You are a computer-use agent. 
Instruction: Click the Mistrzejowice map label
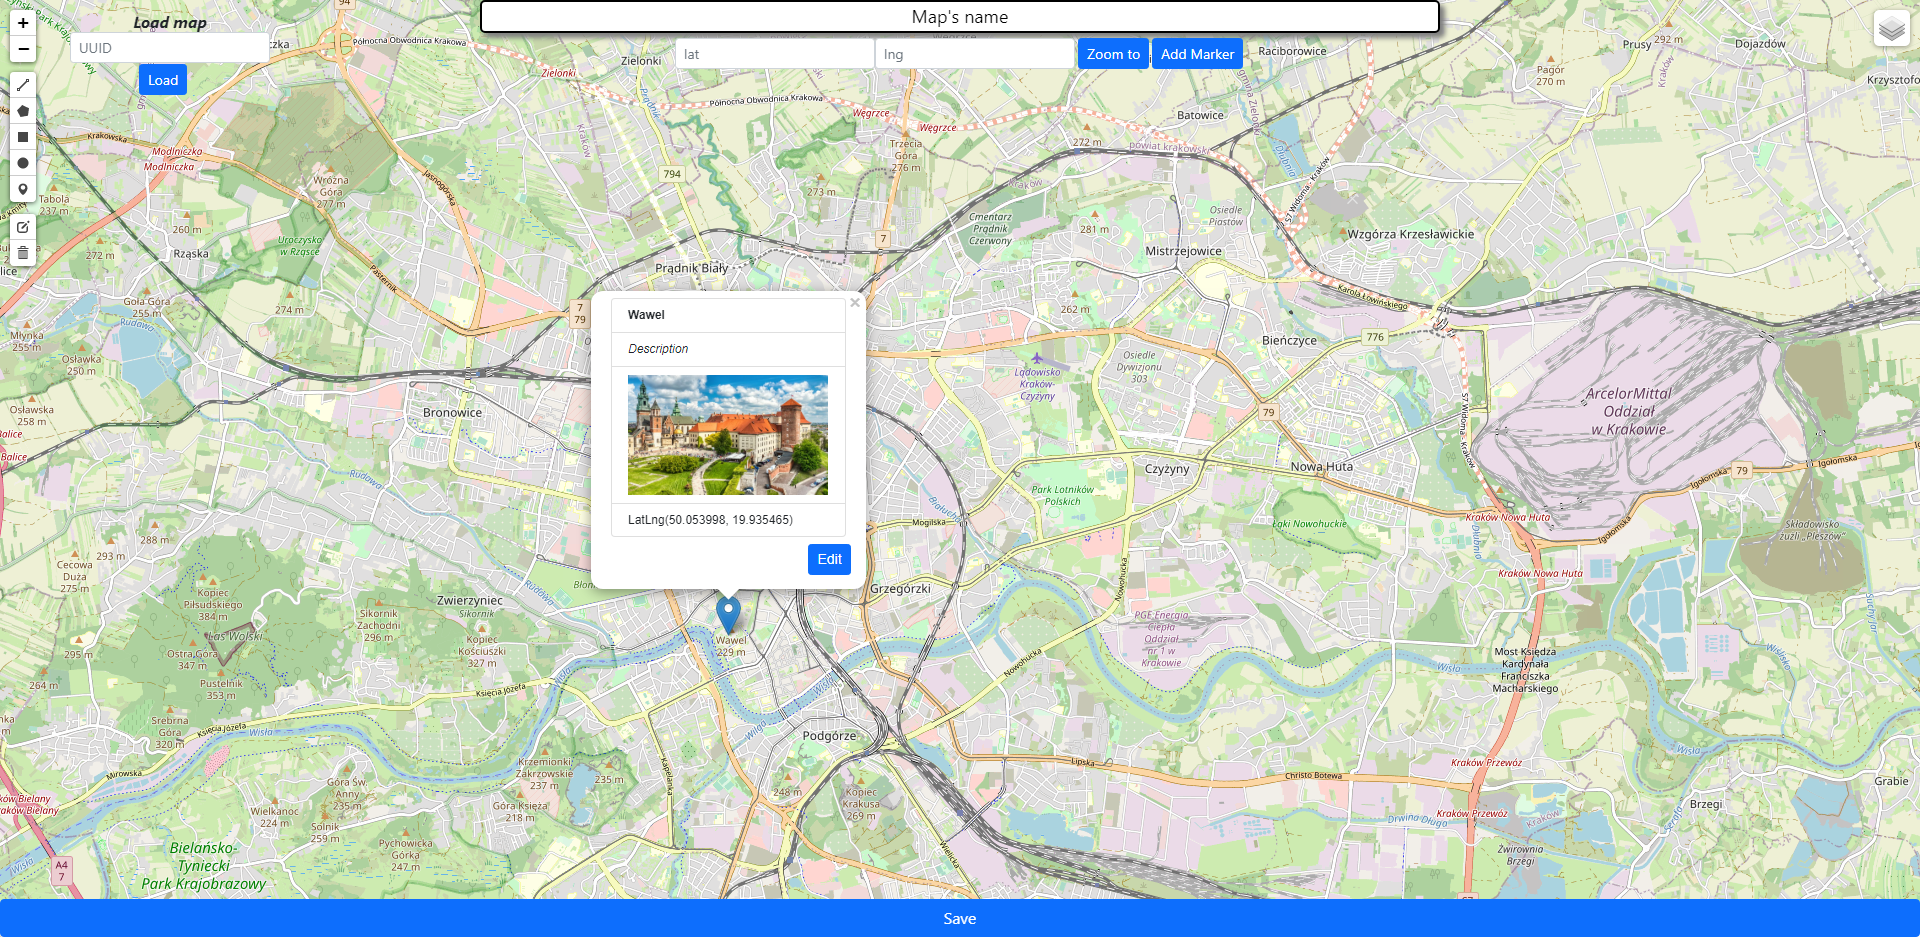pos(1183,251)
